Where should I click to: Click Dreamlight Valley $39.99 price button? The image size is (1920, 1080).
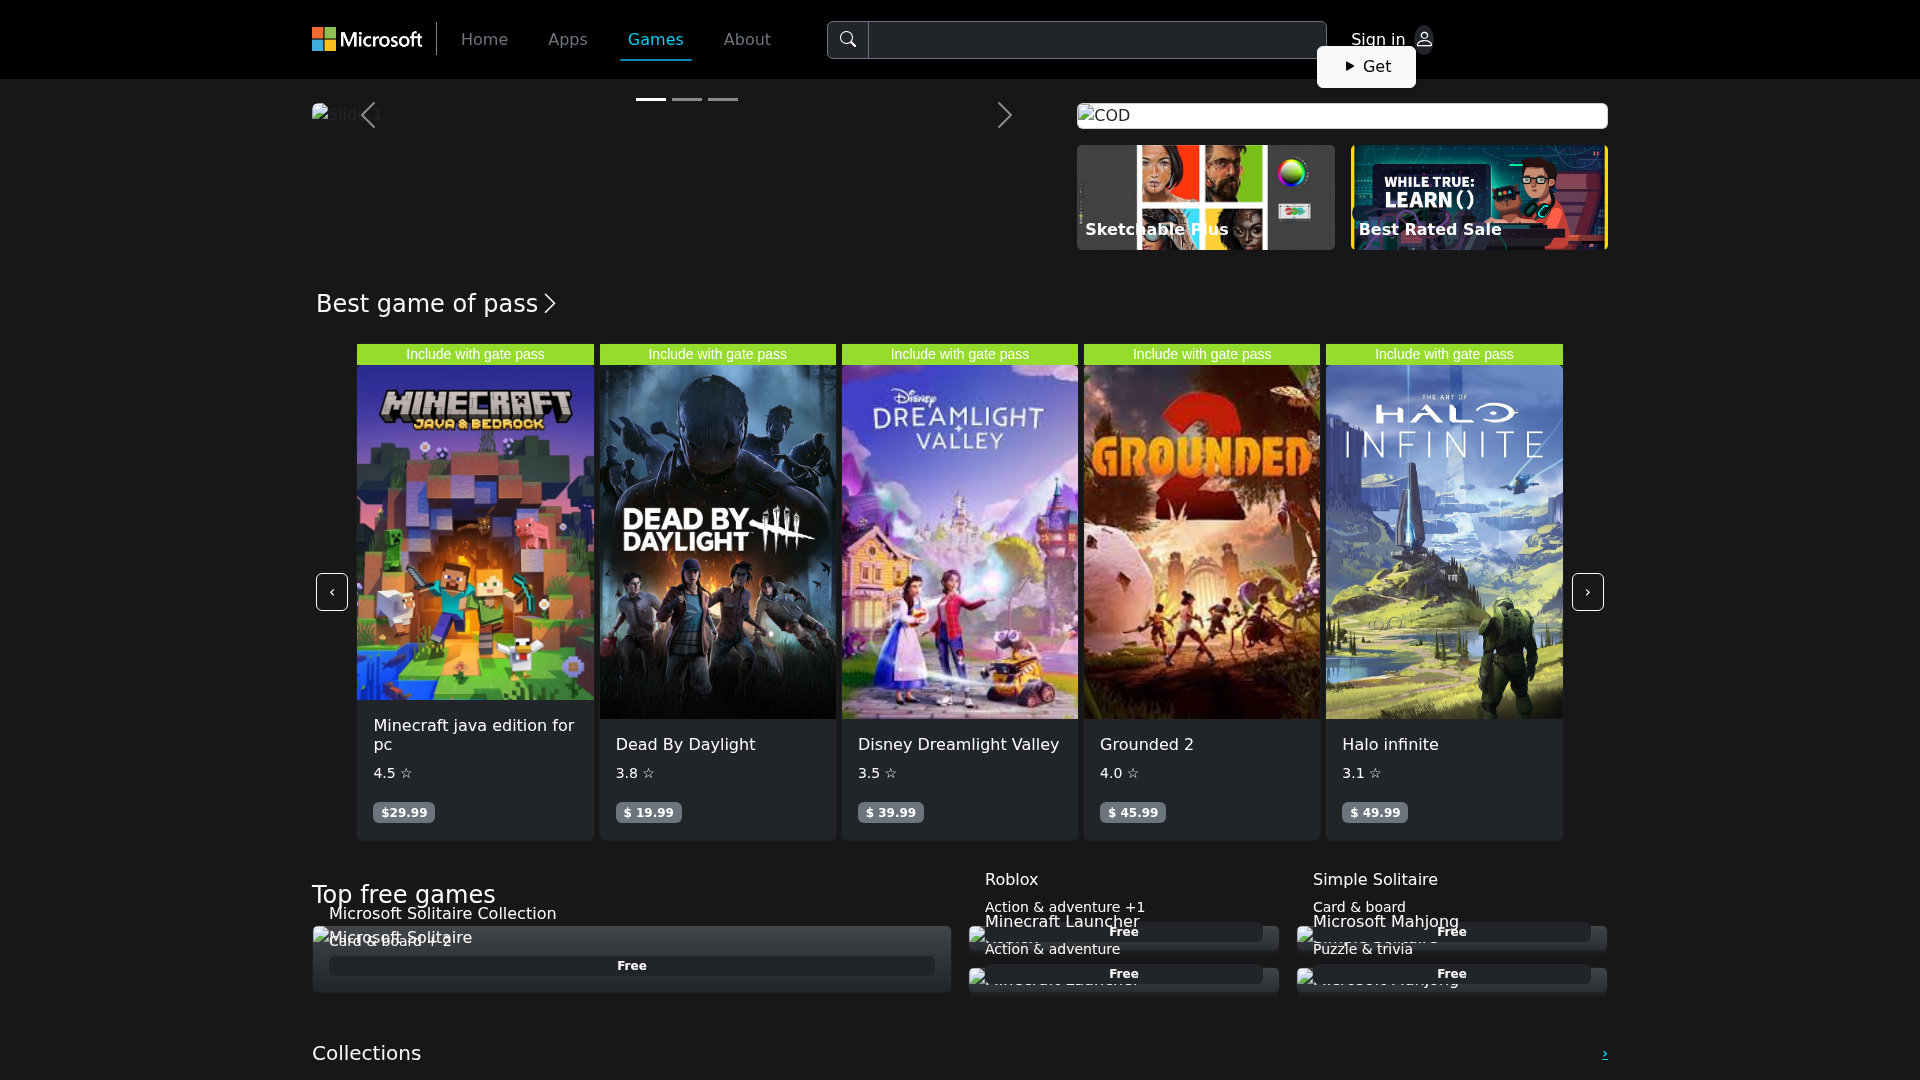point(891,813)
